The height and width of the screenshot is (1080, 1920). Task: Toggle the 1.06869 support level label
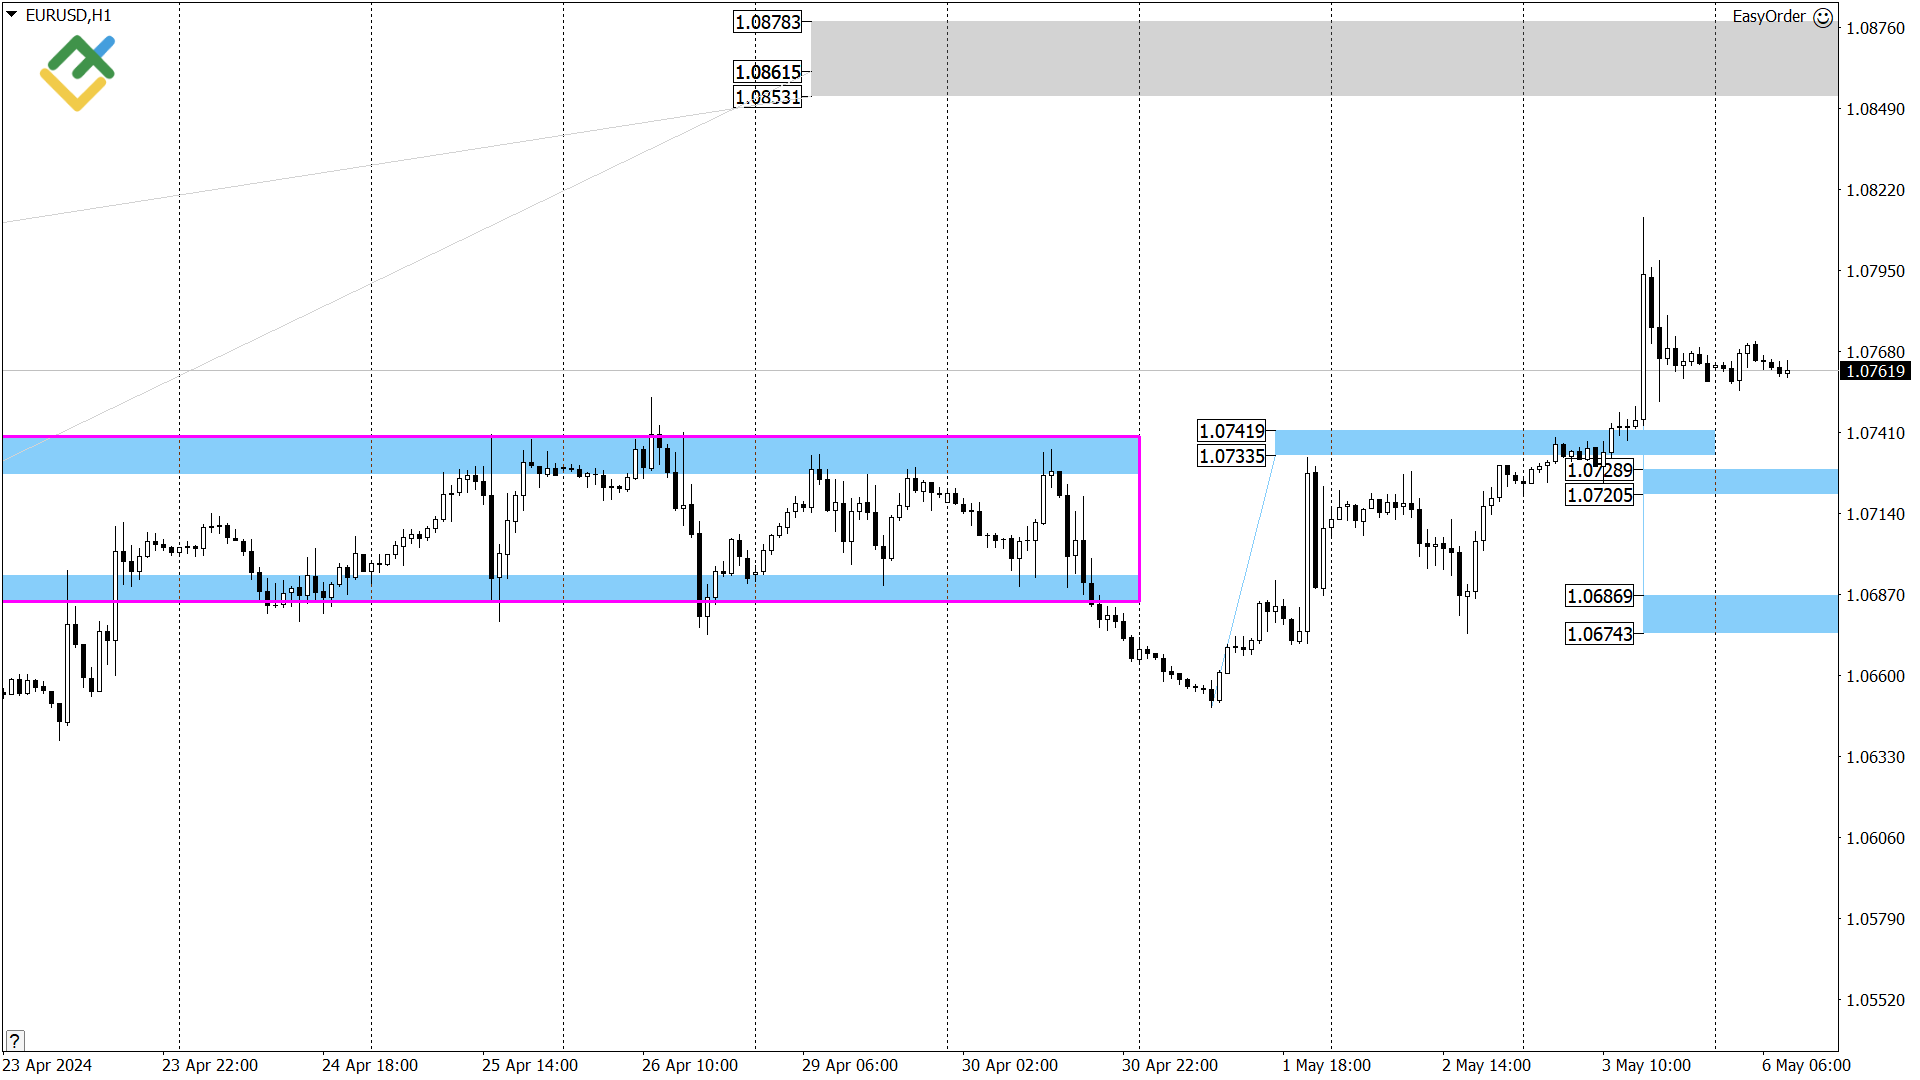click(1599, 595)
